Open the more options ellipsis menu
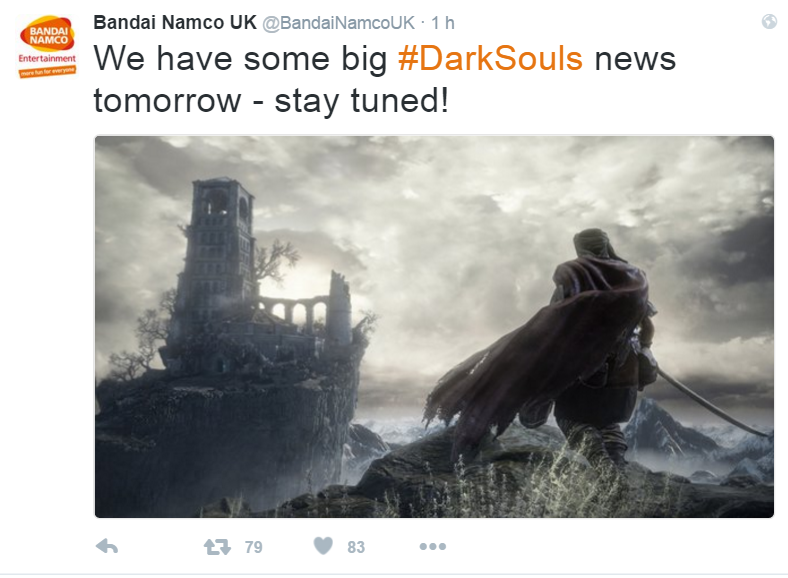This screenshot has height=578, width=788. pyautogui.click(x=433, y=546)
